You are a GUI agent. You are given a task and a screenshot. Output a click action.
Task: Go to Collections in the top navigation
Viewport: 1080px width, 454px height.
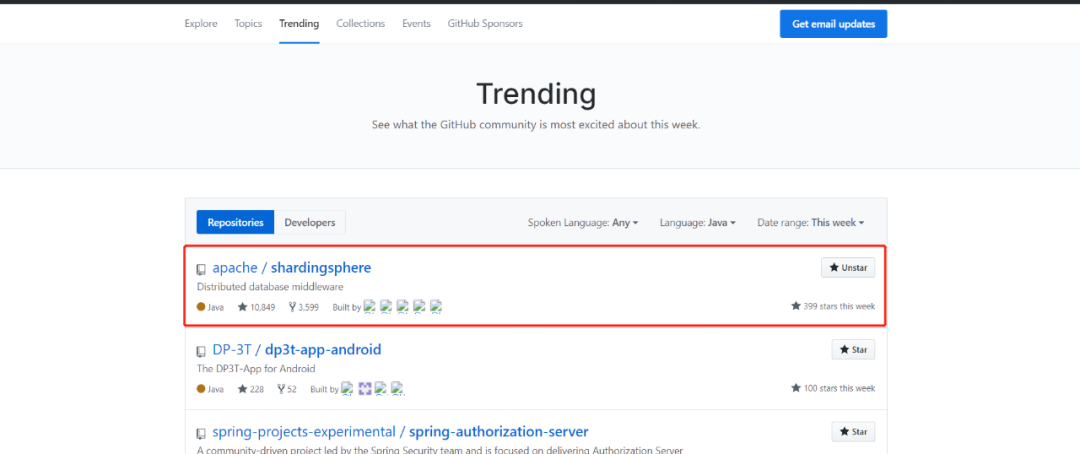(360, 23)
